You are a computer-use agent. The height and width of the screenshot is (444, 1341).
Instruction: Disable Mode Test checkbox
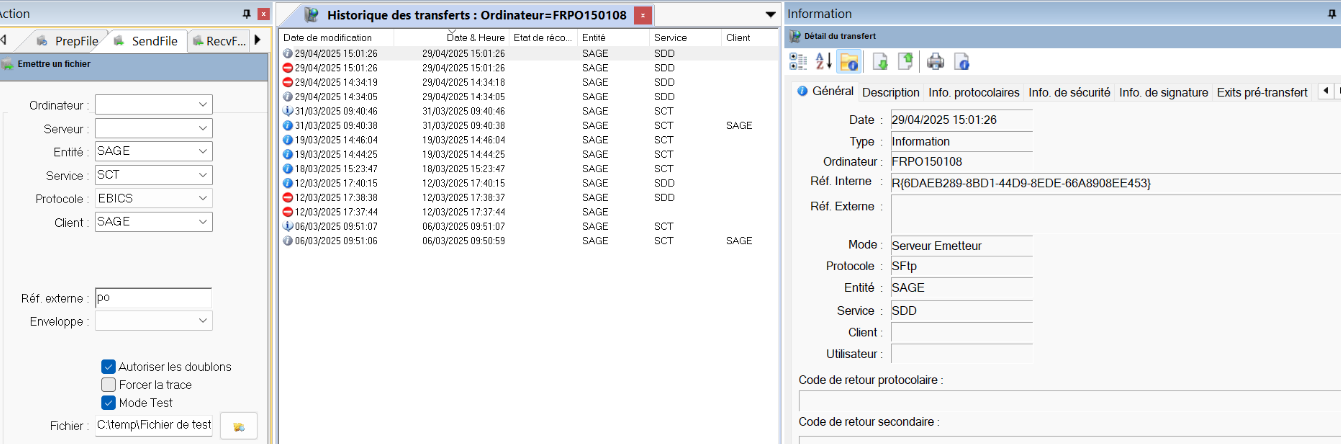point(109,403)
